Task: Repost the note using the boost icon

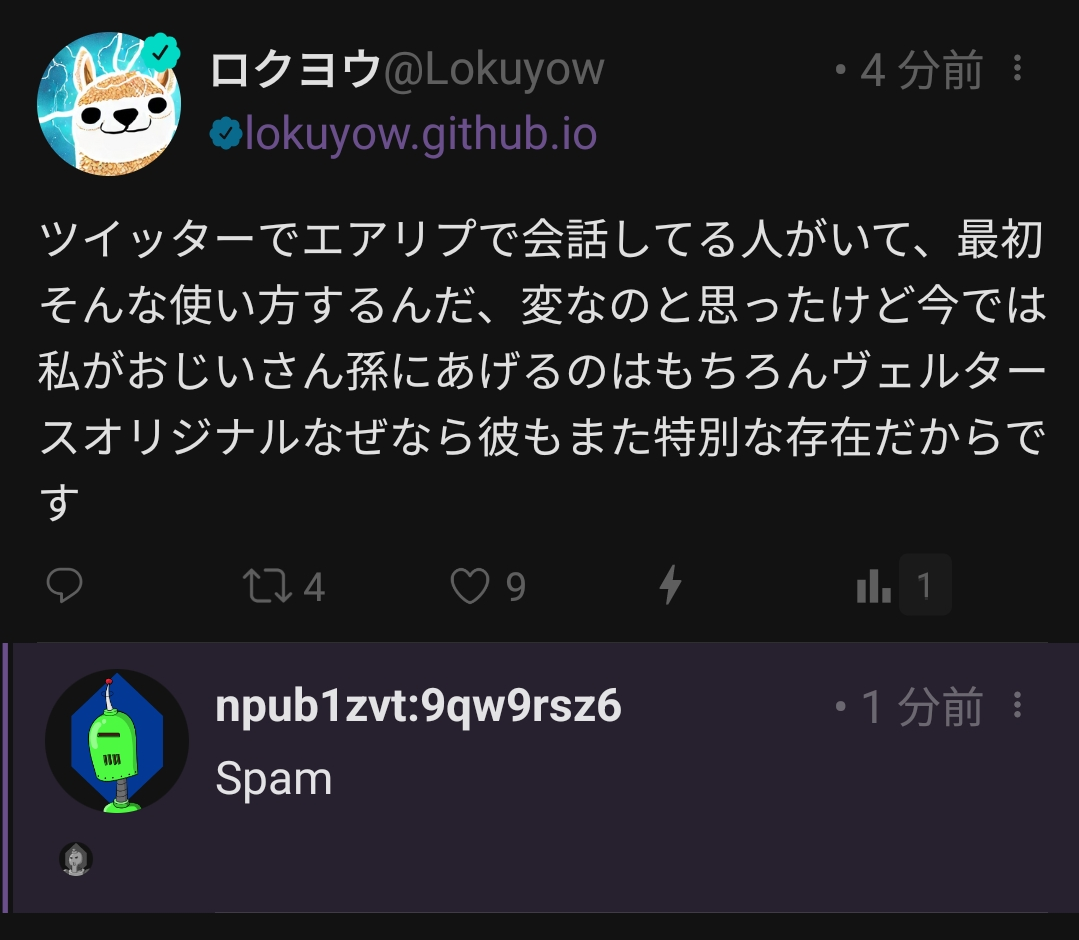Action: click(267, 586)
